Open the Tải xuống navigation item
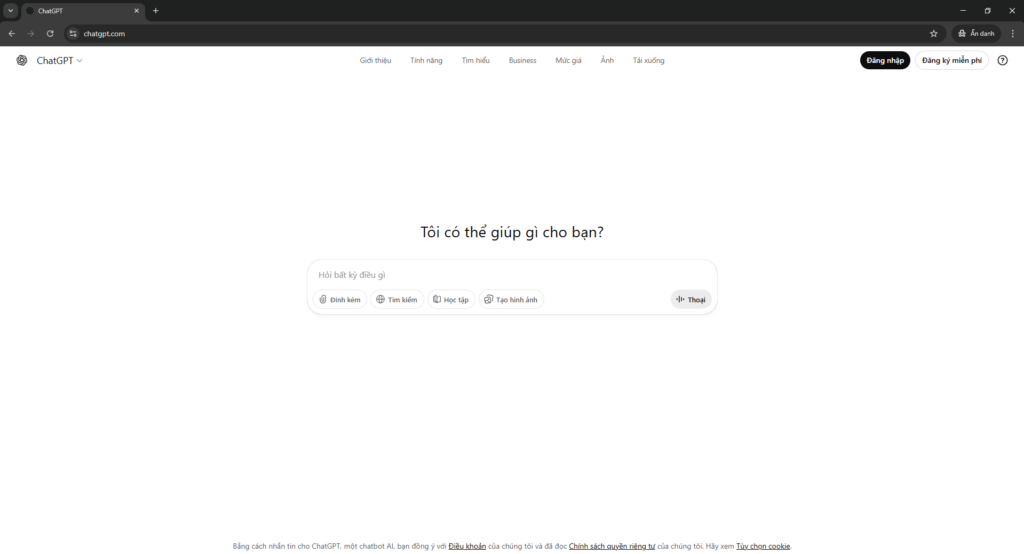 click(x=648, y=60)
